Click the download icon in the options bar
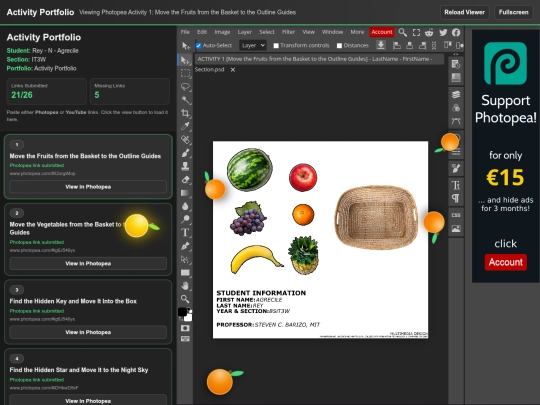540x405 pixels. 381,45
